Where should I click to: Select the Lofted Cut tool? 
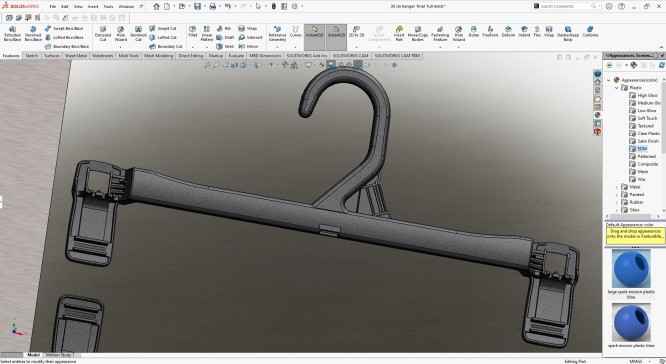point(163,37)
